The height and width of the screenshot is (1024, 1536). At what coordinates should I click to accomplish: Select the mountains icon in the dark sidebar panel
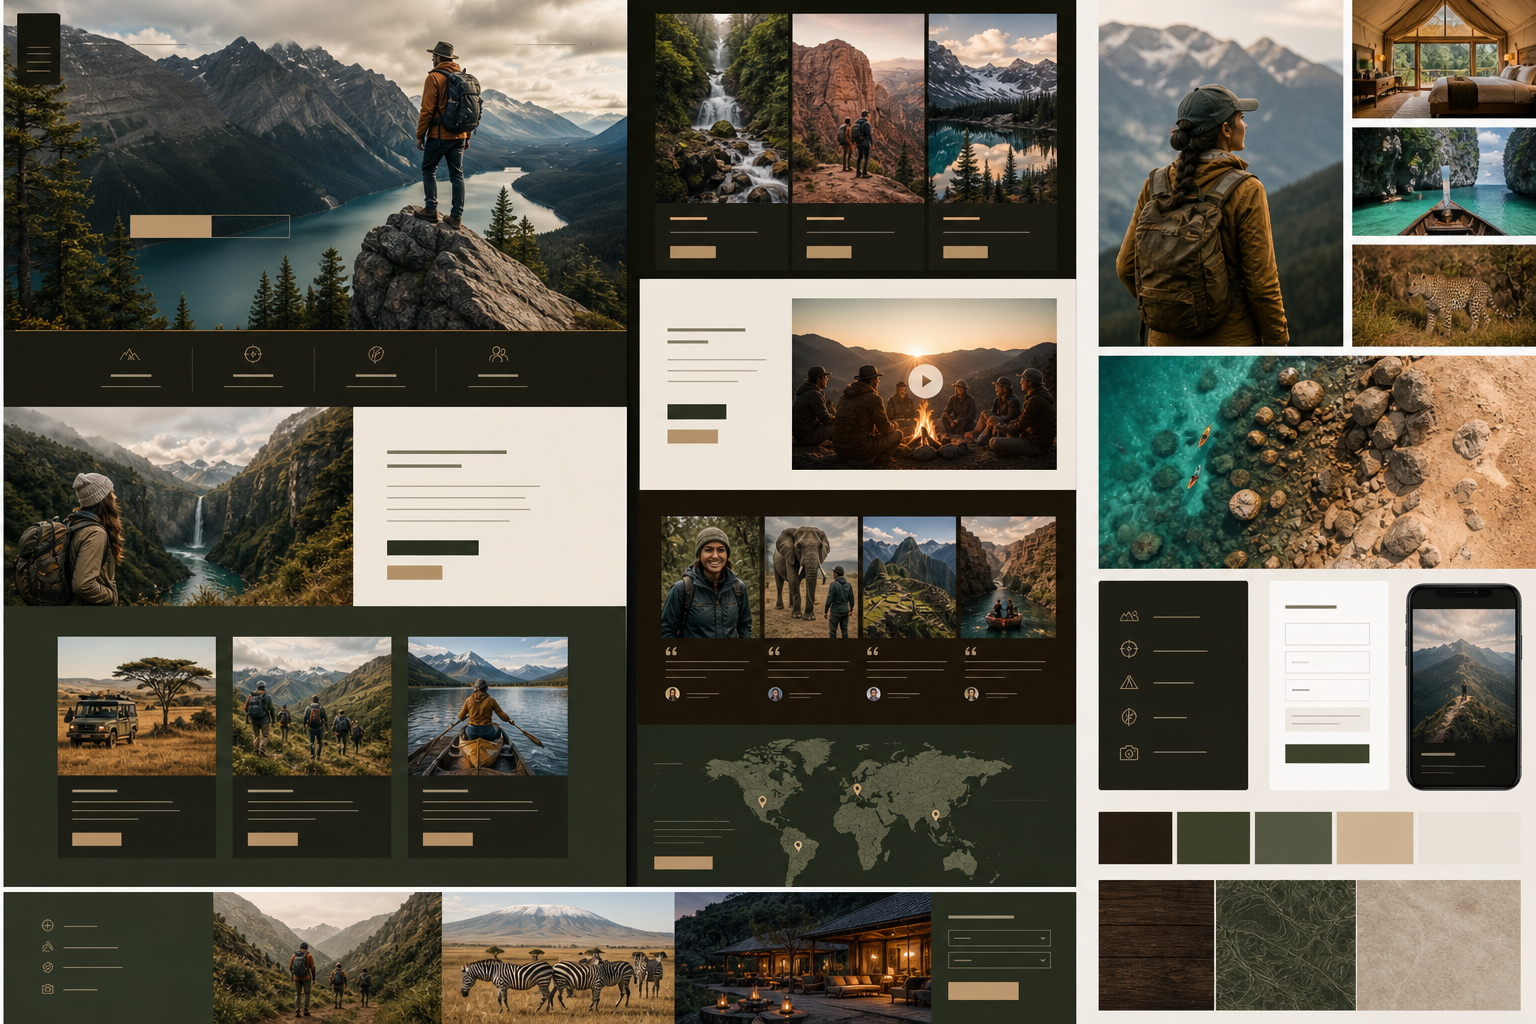[1129, 616]
